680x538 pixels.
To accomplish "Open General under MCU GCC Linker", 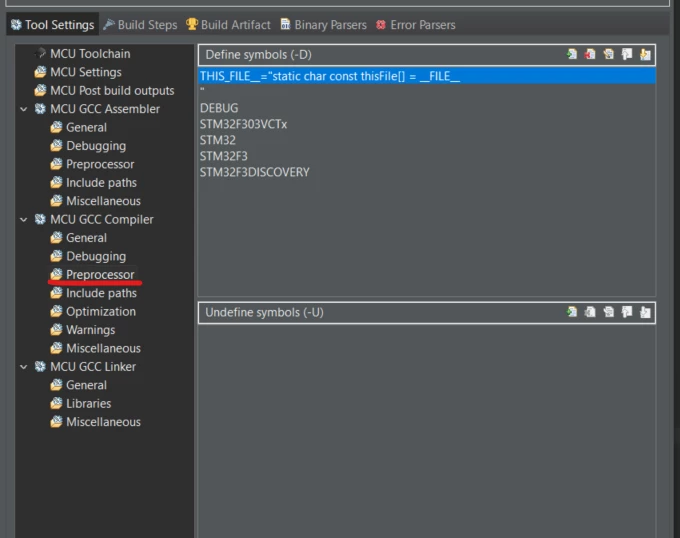I will tap(86, 385).
